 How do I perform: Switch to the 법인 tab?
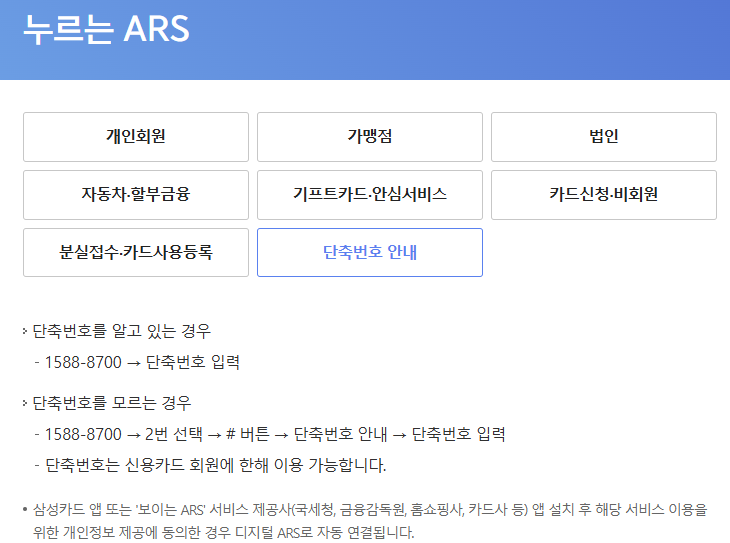pos(604,137)
